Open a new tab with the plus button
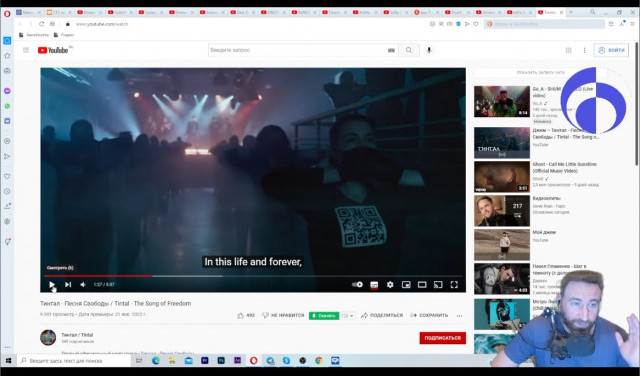This screenshot has height=376, width=640. pyautogui.click(x=571, y=13)
